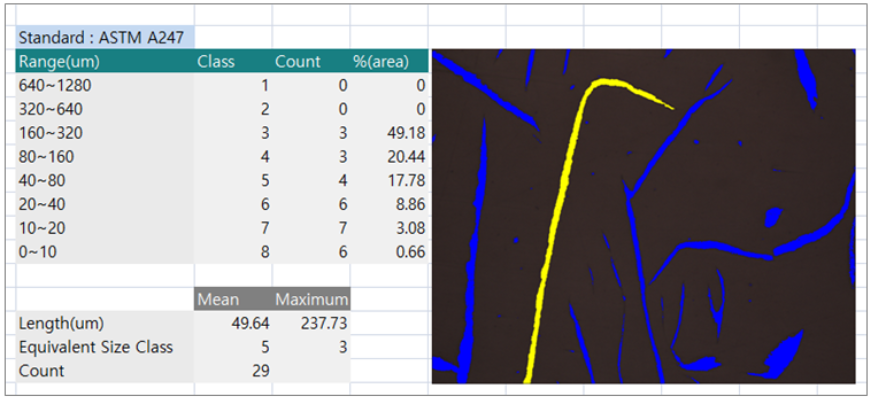The height and width of the screenshot is (397, 871).
Task: Click the Equivalent Size Class label cell
Action: 105,347
